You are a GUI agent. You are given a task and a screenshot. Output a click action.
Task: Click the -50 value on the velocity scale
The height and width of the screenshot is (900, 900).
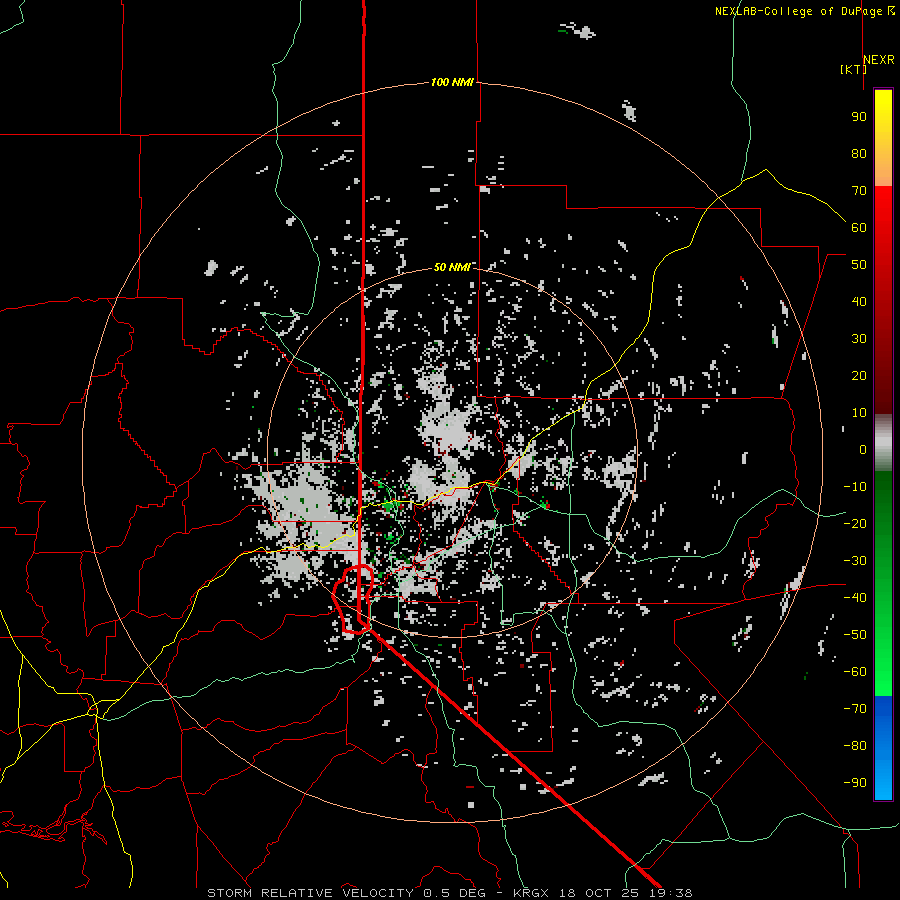tap(855, 635)
